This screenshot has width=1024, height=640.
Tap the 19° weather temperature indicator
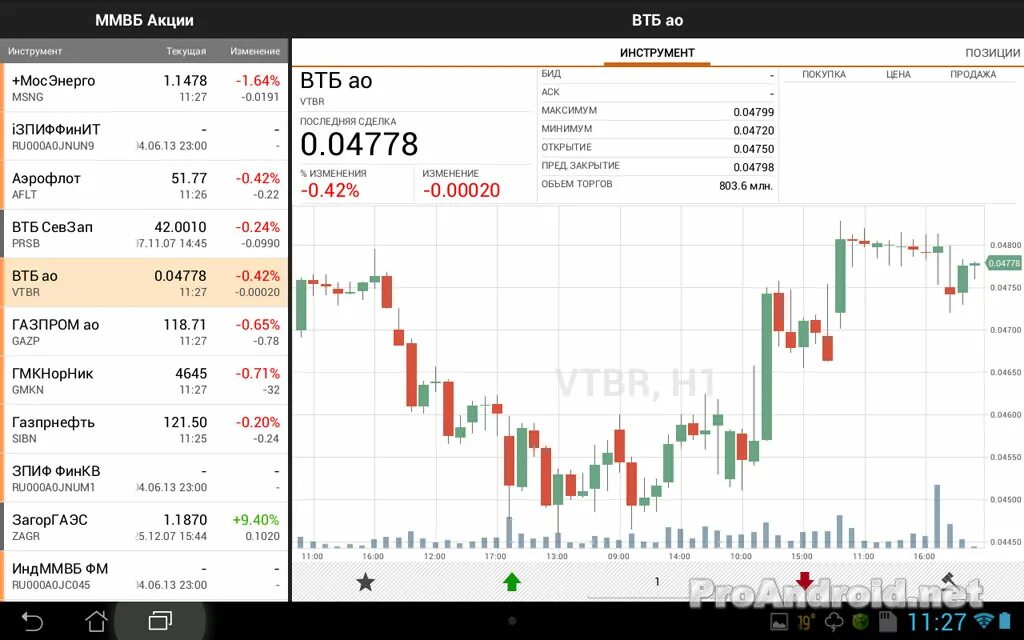806,622
